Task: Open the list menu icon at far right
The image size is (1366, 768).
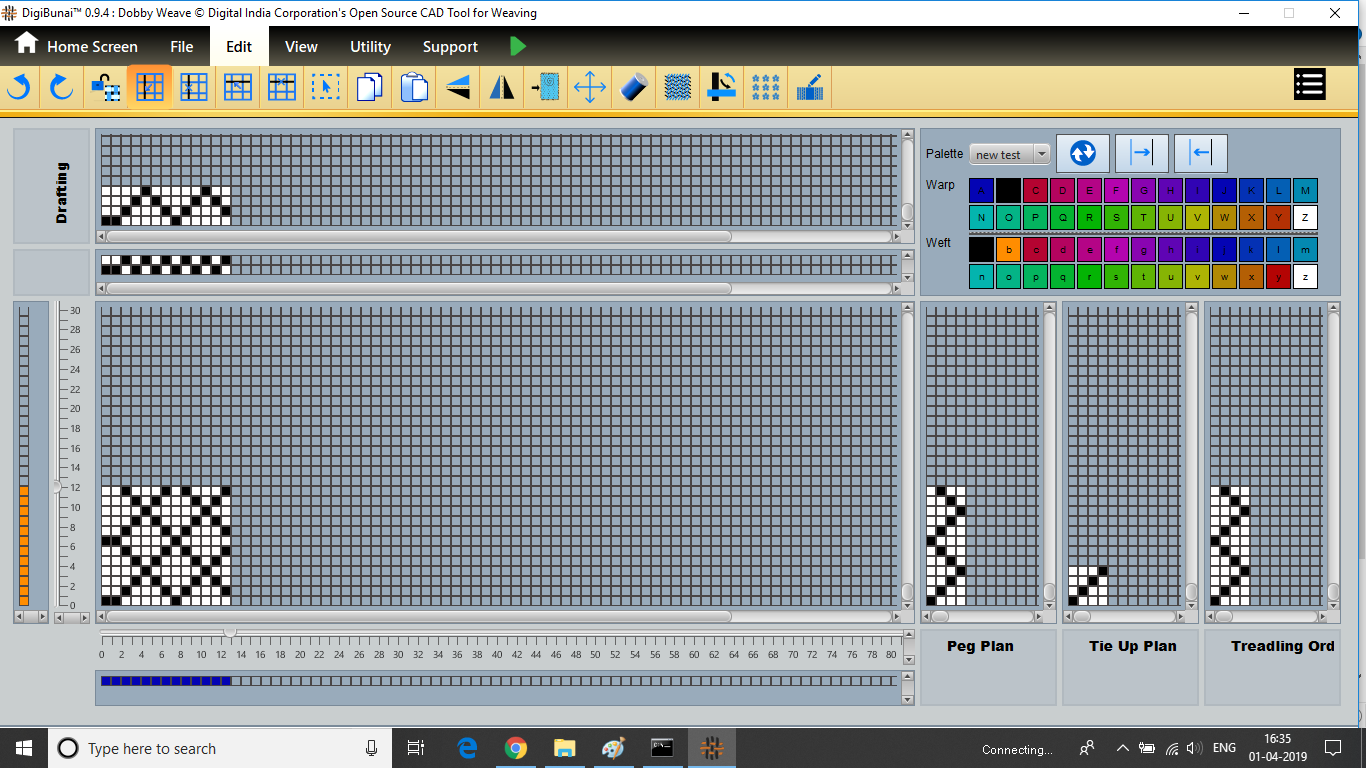Action: (x=1309, y=85)
